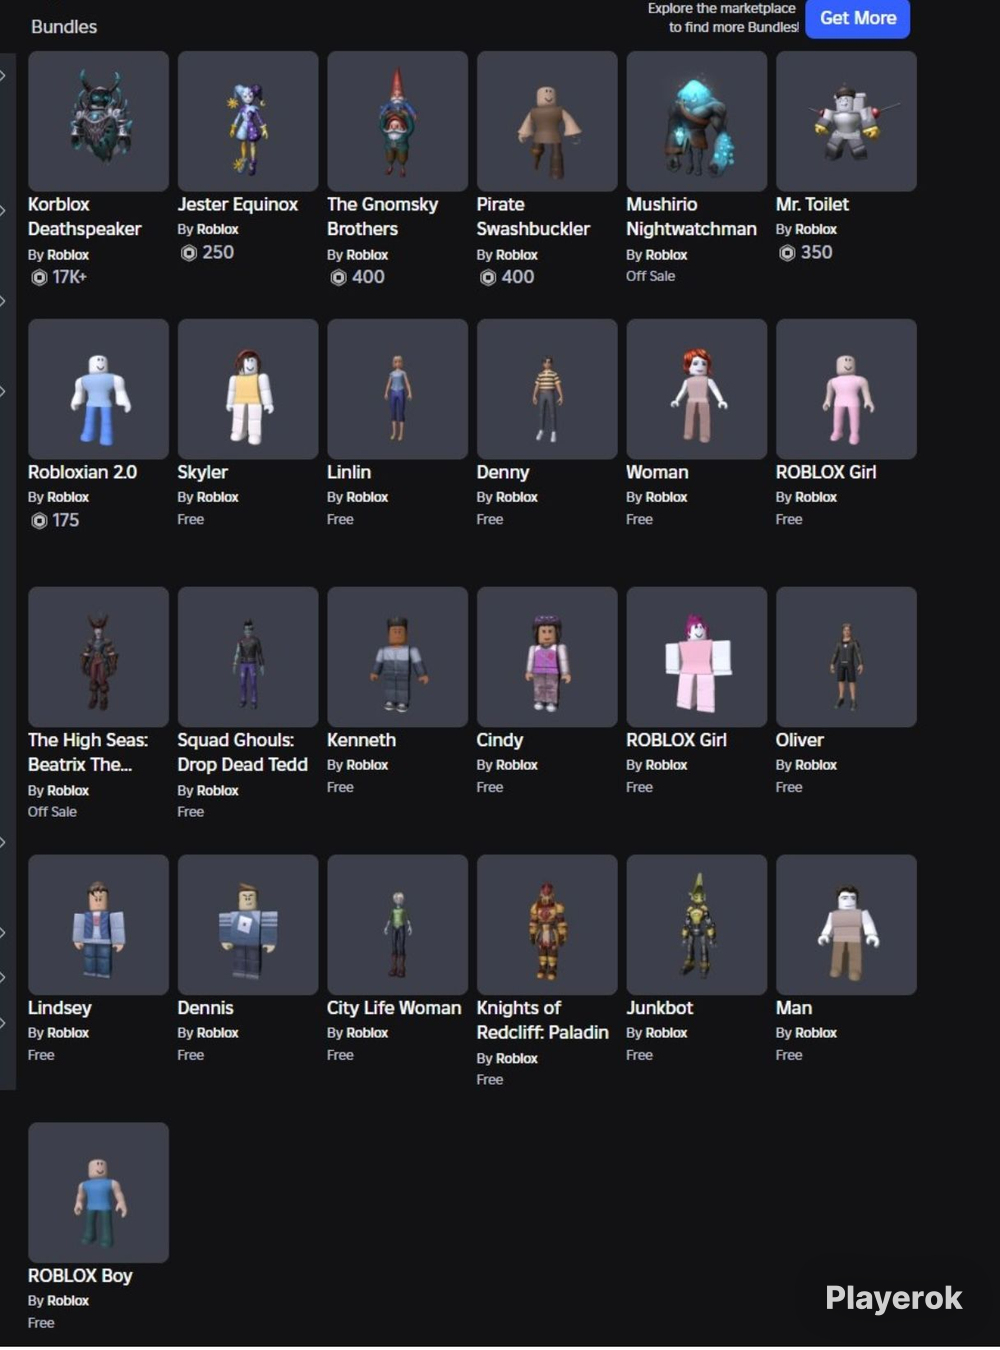The height and width of the screenshot is (1350, 1000).
Task: Open Mushirio Nightwatchman bundle image
Action: pos(696,121)
